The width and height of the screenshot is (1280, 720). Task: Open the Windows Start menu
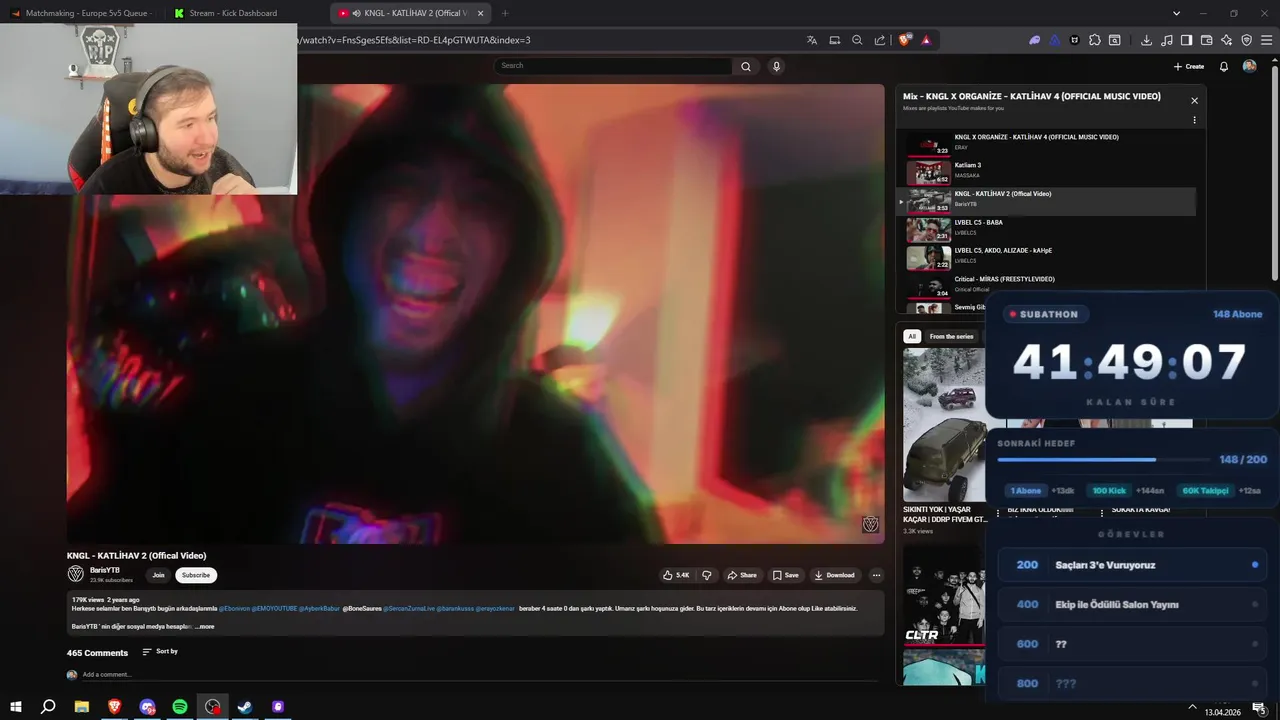(16, 707)
